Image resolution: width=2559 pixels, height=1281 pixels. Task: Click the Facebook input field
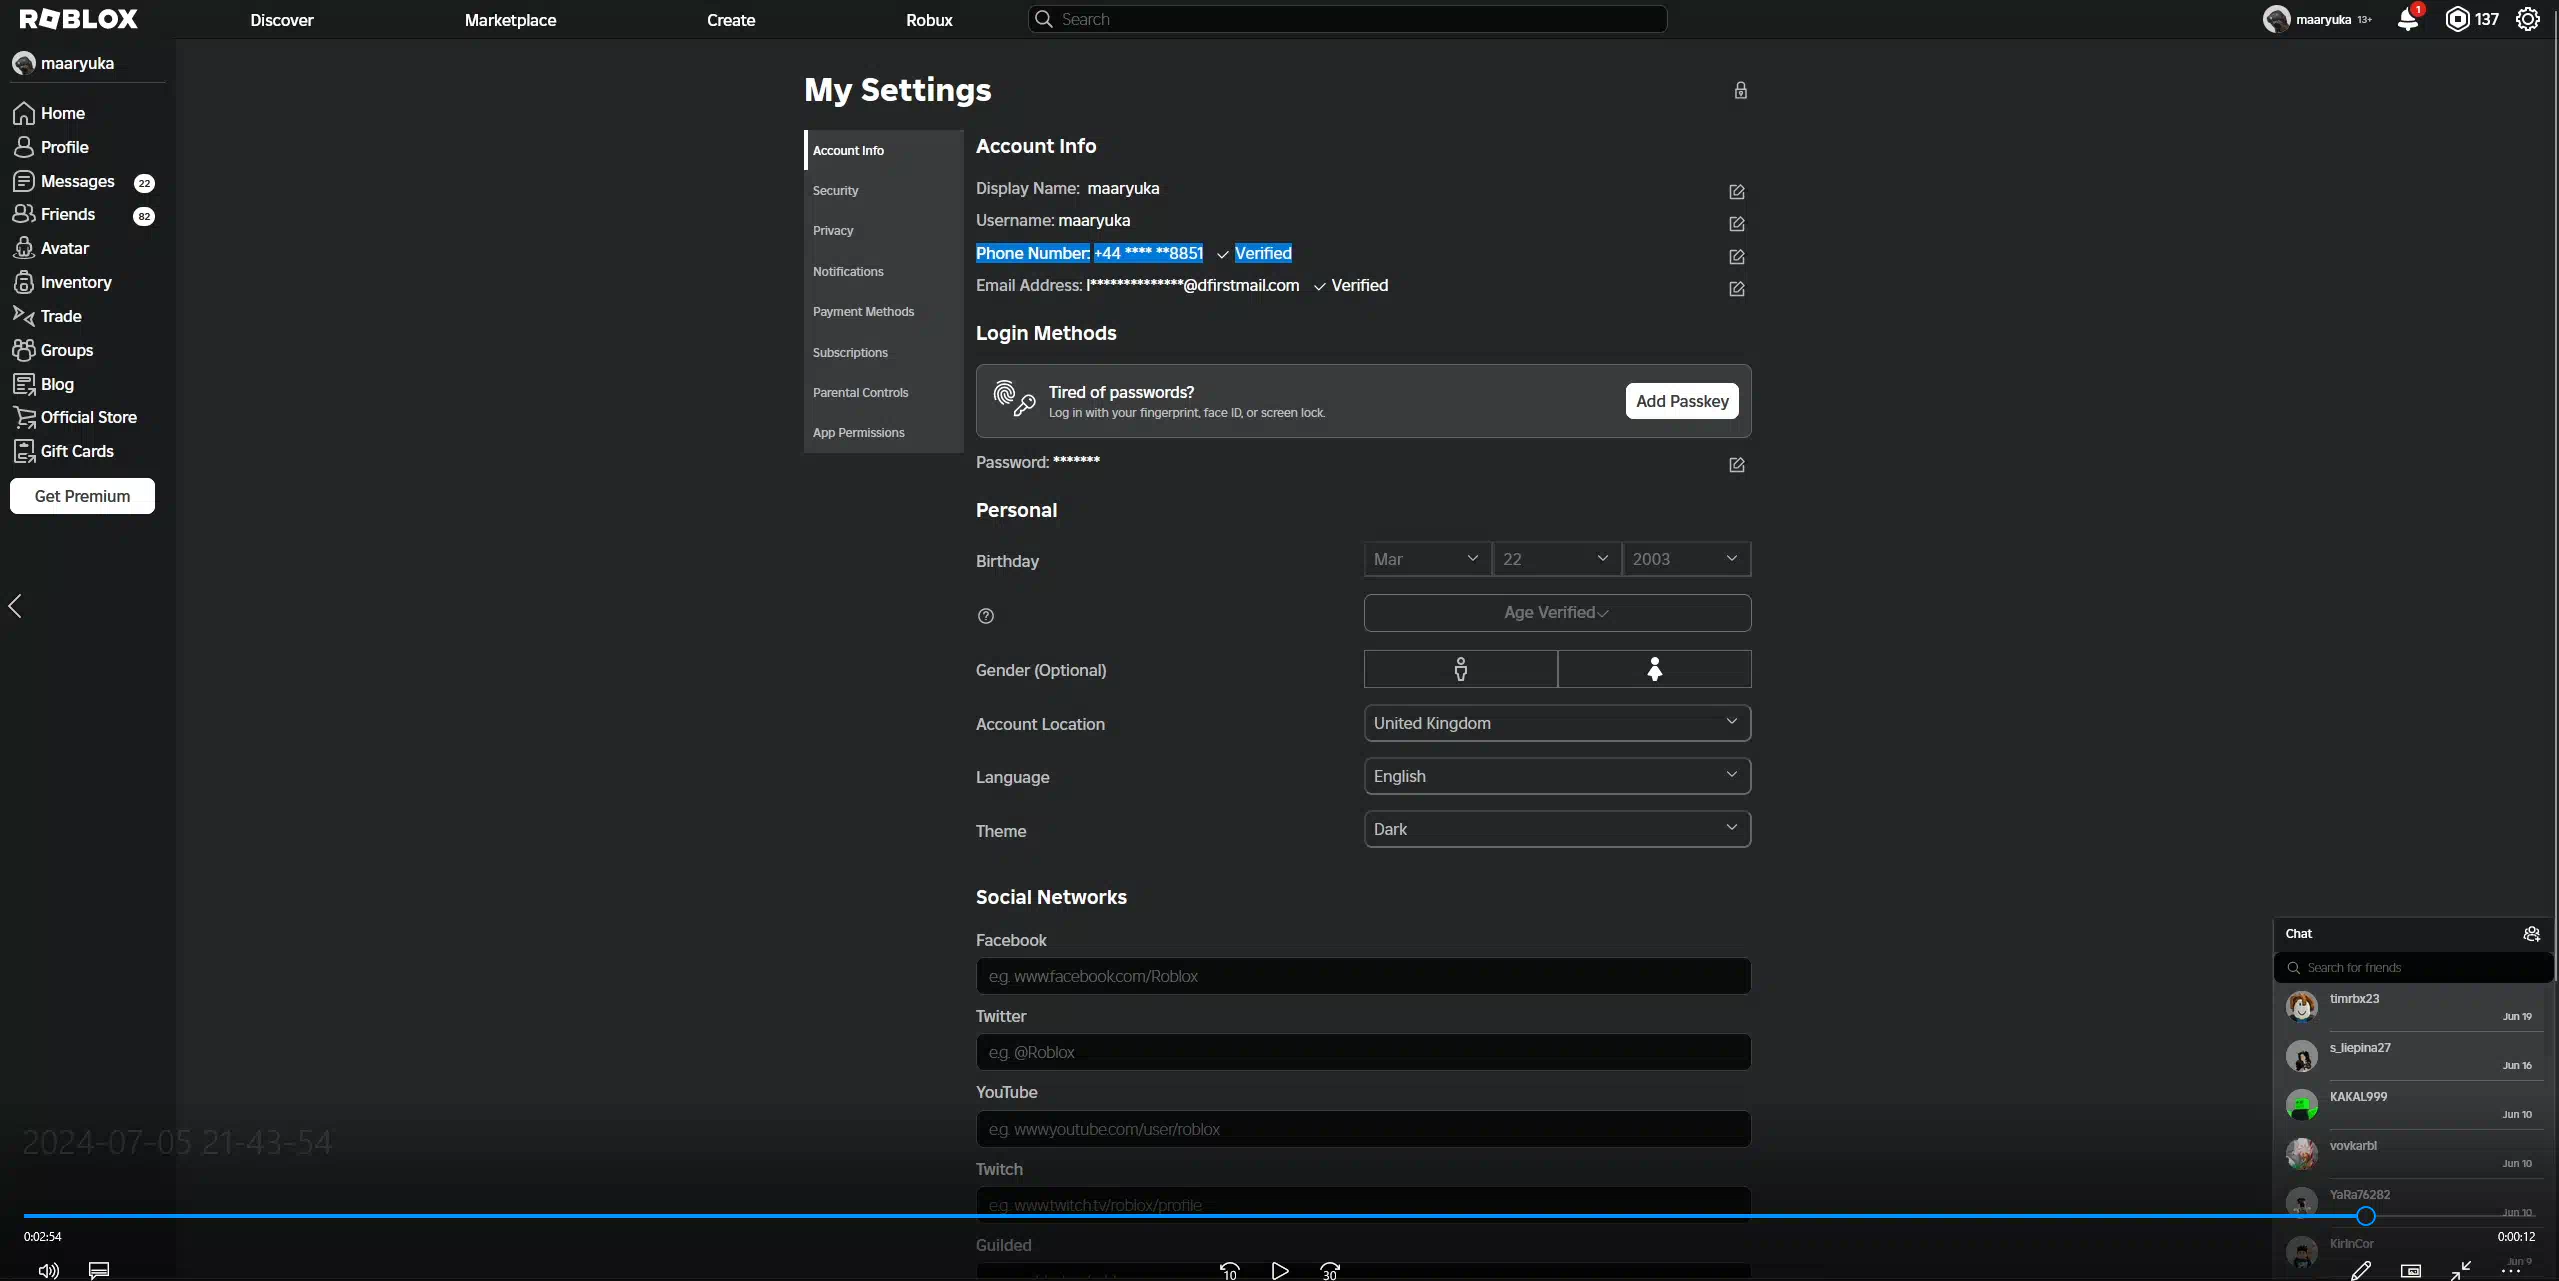pyautogui.click(x=1363, y=976)
